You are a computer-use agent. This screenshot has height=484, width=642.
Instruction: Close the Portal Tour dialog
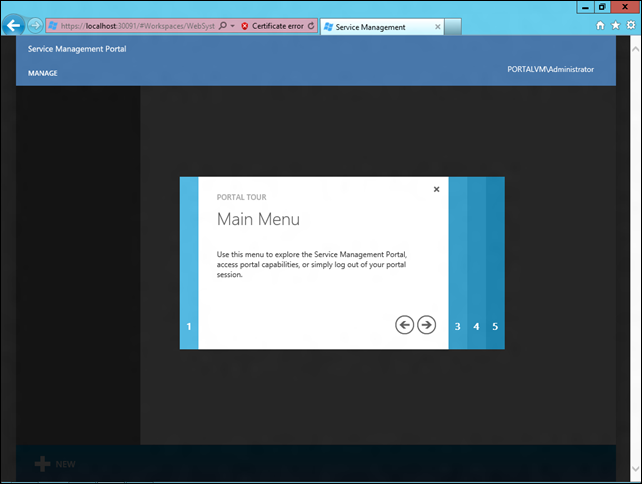coord(436,189)
